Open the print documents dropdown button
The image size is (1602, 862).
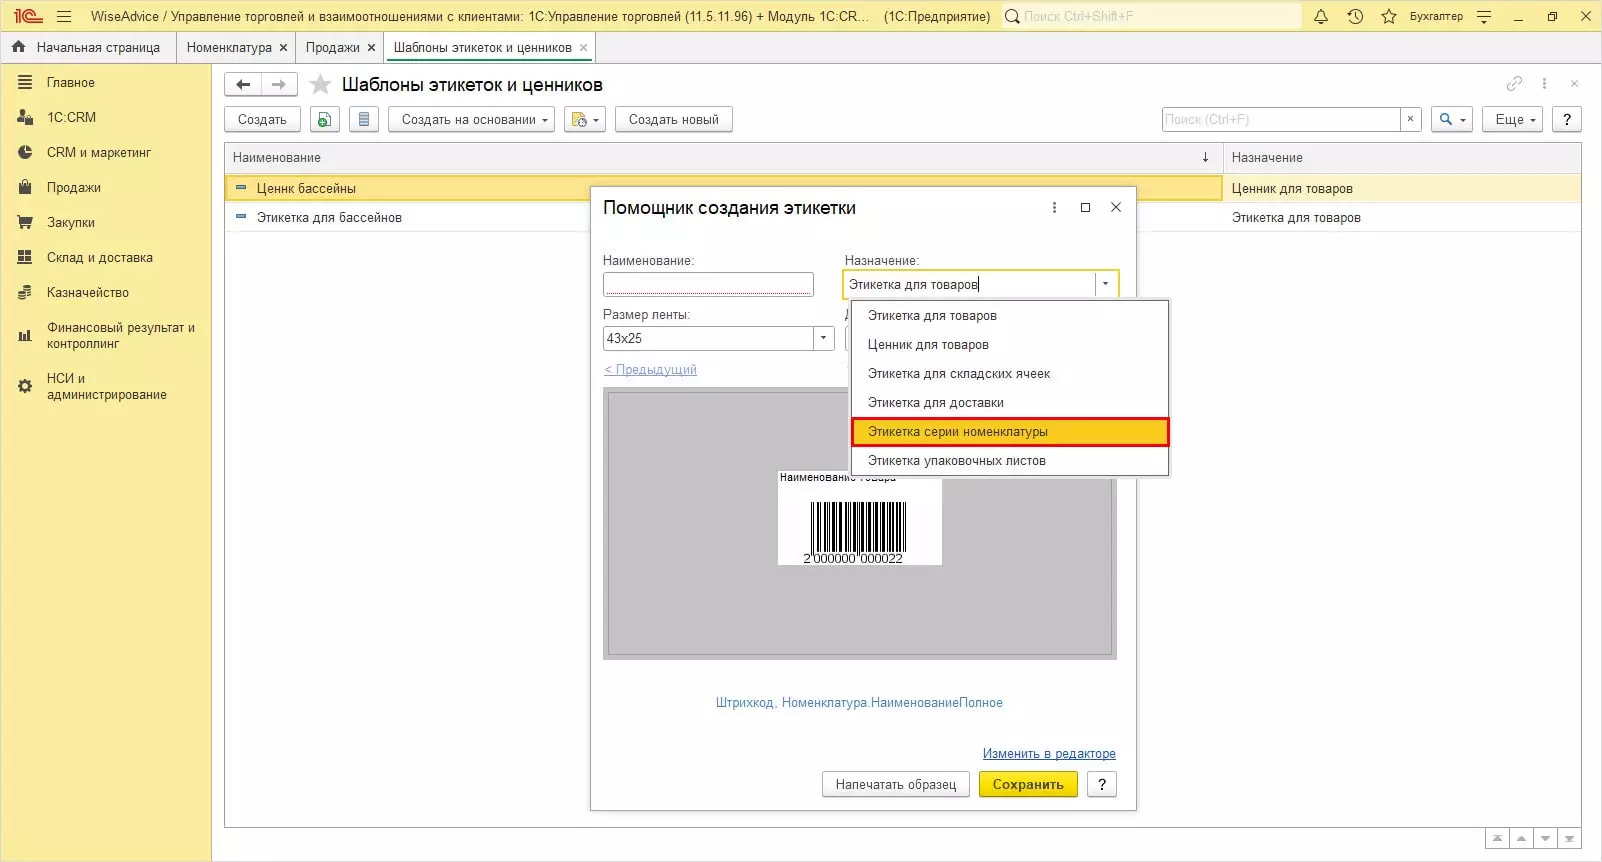coord(585,120)
